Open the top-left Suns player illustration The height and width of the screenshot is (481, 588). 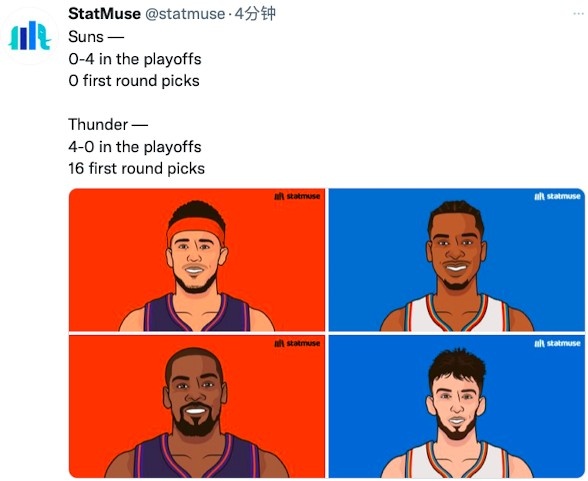coord(197,260)
